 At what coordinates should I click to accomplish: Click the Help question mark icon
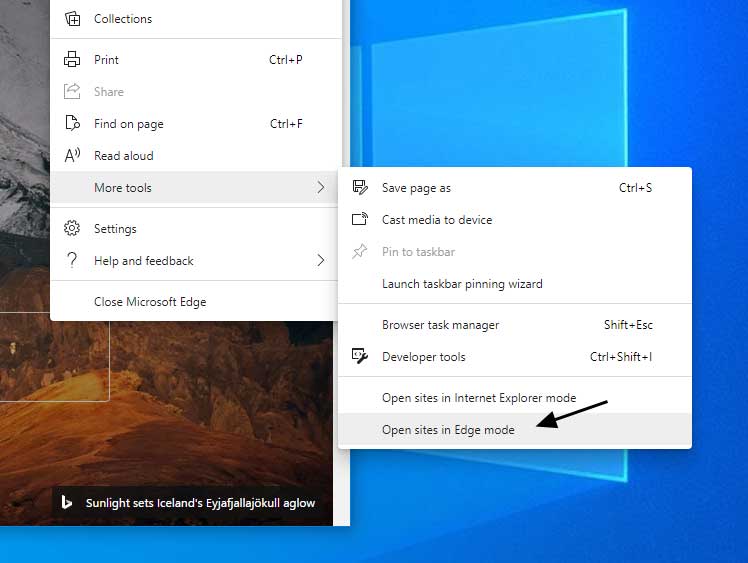click(72, 260)
